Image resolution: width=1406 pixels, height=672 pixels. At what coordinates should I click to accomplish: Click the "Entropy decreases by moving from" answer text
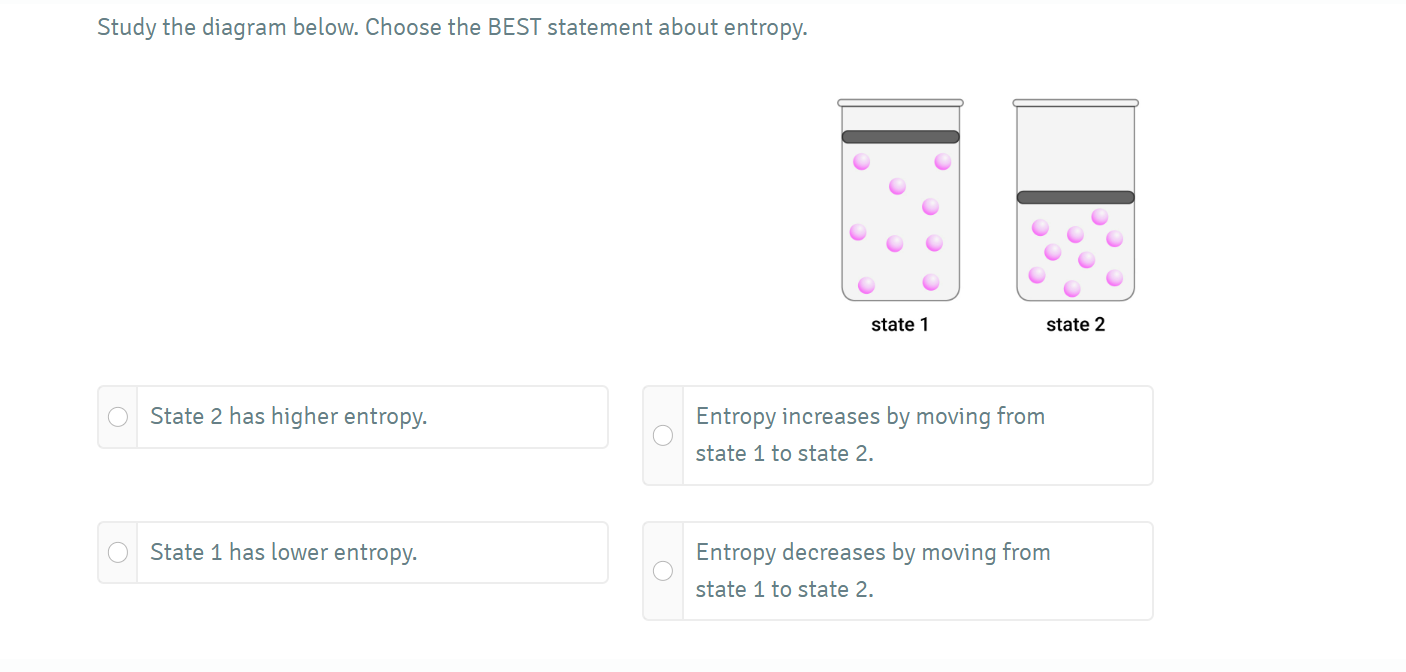[x=873, y=552]
